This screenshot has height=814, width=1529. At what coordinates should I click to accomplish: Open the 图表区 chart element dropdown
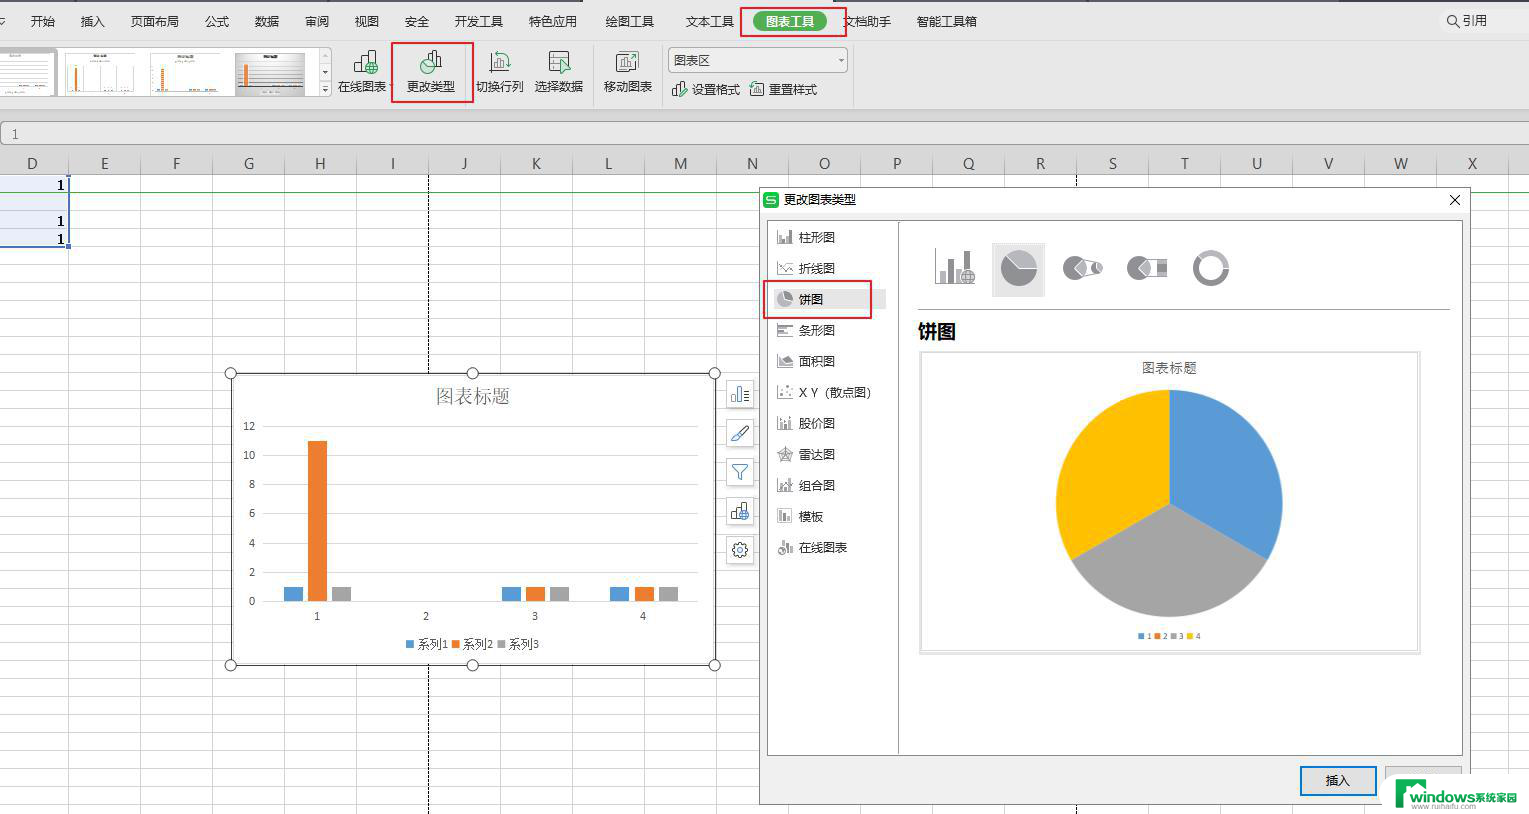pyautogui.click(x=758, y=60)
